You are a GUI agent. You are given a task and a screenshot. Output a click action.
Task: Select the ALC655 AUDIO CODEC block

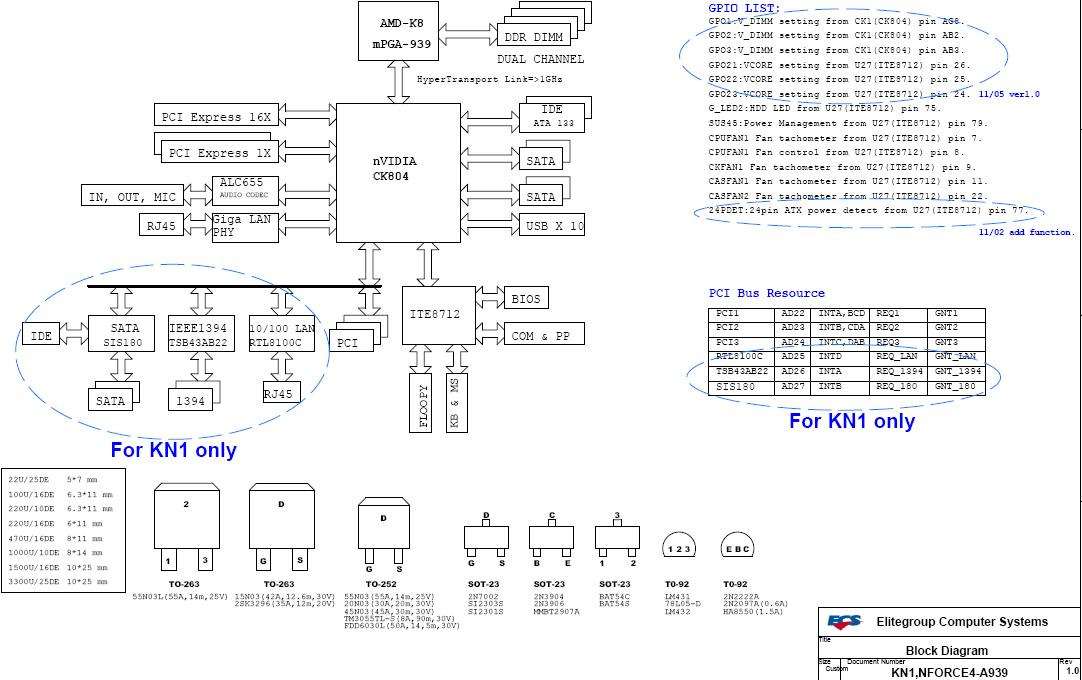pyautogui.click(x=245, y=191)
